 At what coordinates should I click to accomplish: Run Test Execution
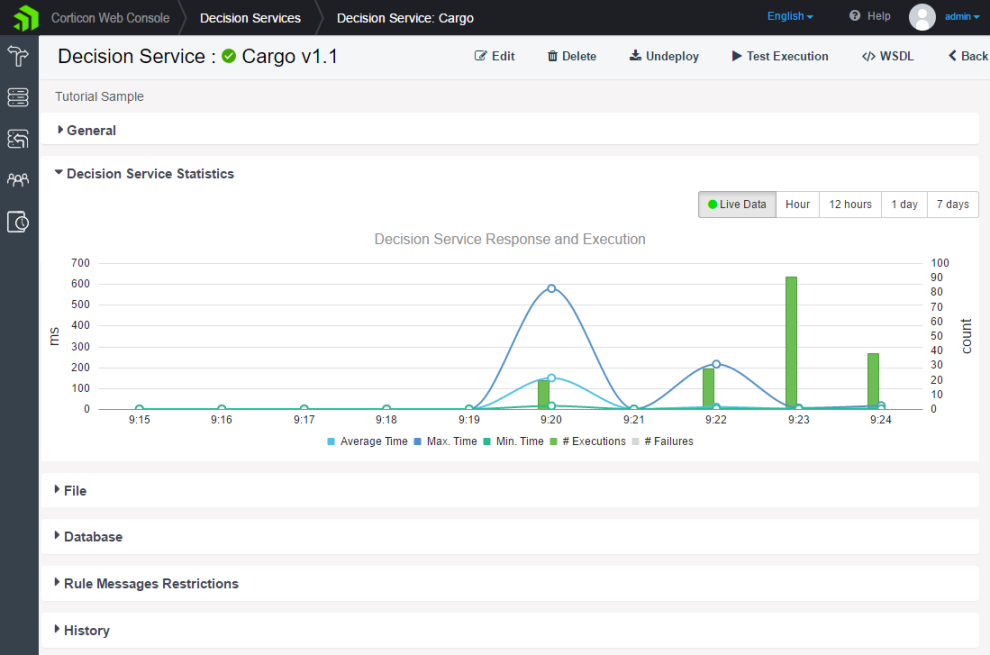[780, 56]
